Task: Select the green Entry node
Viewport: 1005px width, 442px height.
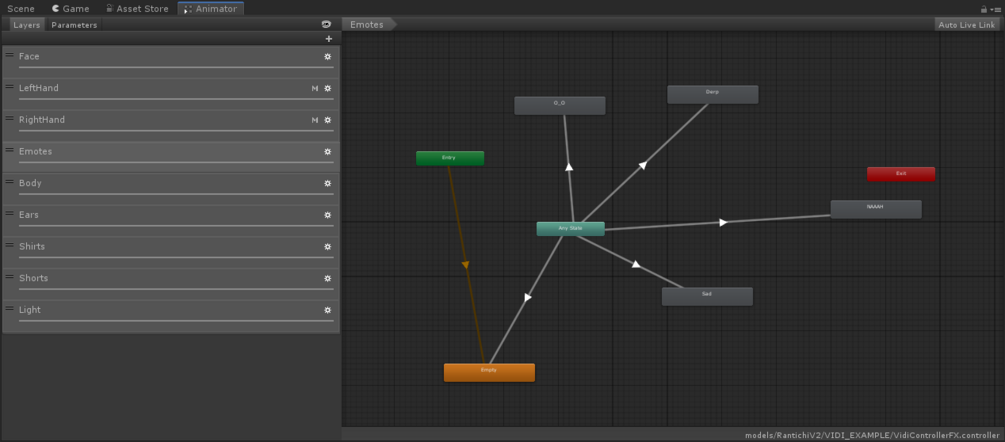Action: (450, 158)
